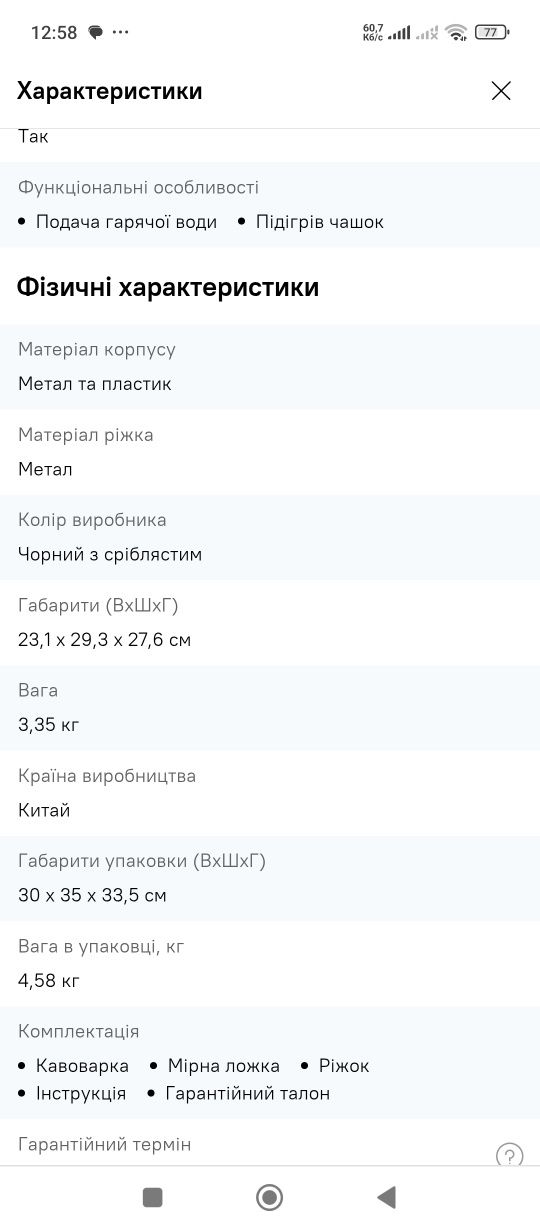Tap the Гарантійний термін row label
Screen dimensions: 540x1230
[x=104, y=1144]
